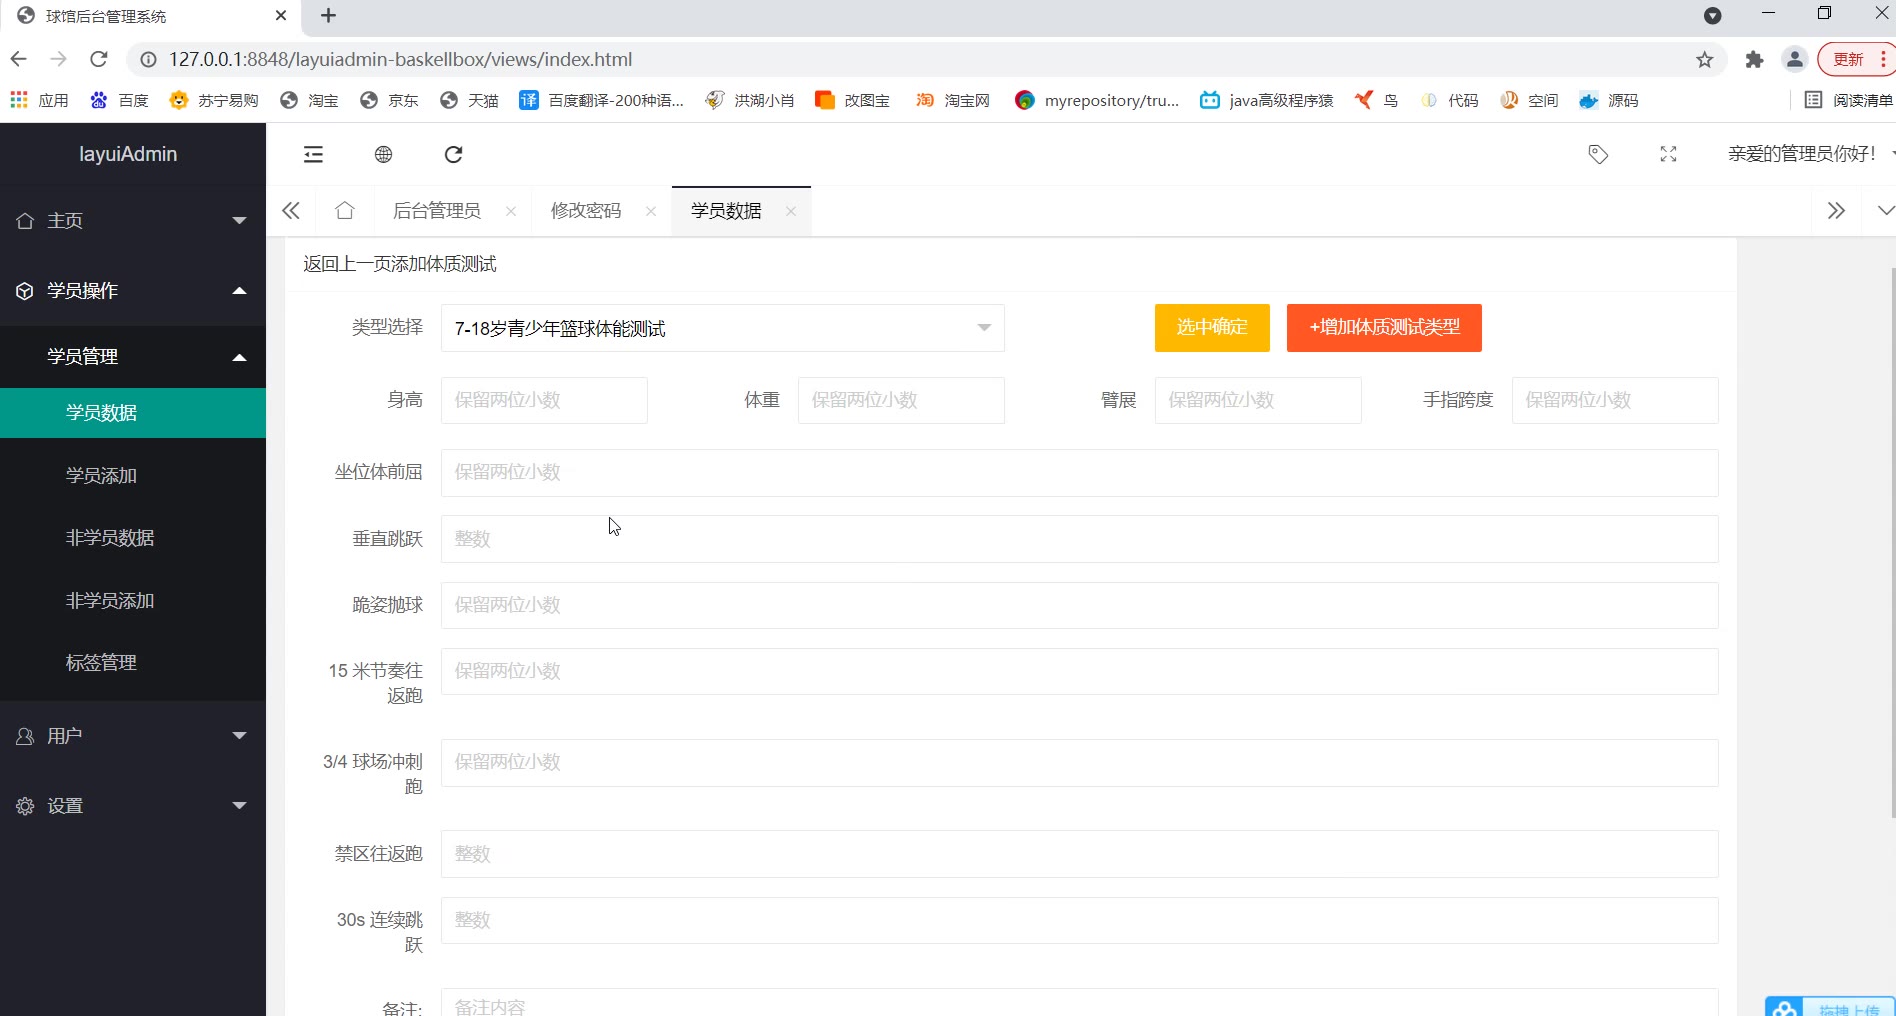Image resolution: width=1896 pixels, height=1016 pixels.
Task: Open the java高级程序猿 bookmark
Action: point(1267,100)
